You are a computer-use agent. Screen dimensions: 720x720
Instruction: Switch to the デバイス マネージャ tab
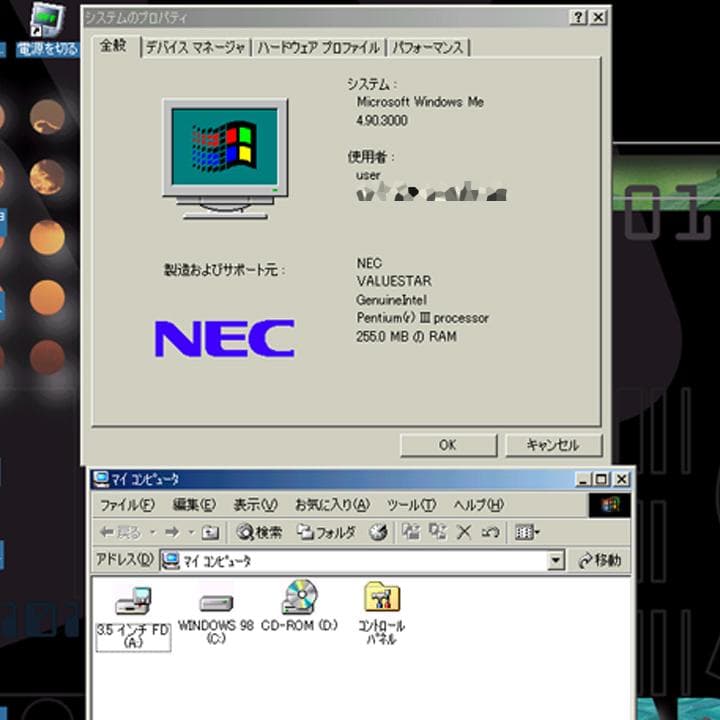[x=196, y=47]
